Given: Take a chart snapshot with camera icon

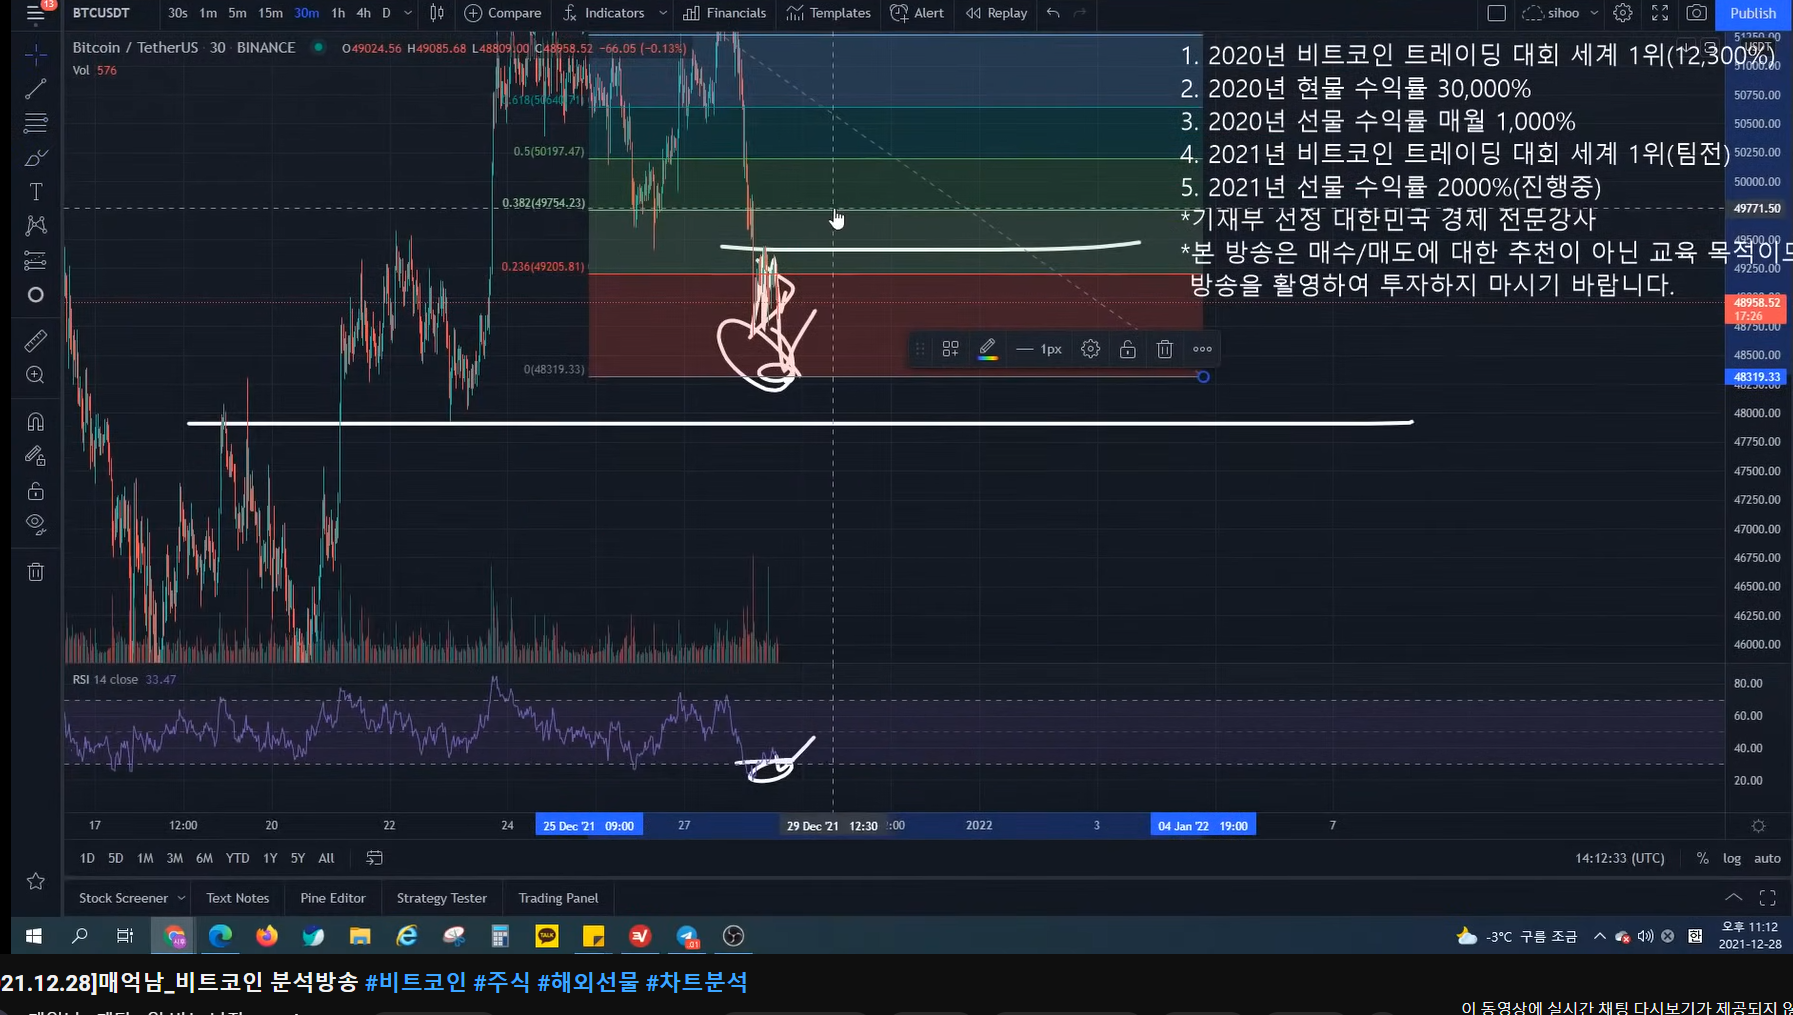Looking at the screenshot, I should [x=1696, y=13].
